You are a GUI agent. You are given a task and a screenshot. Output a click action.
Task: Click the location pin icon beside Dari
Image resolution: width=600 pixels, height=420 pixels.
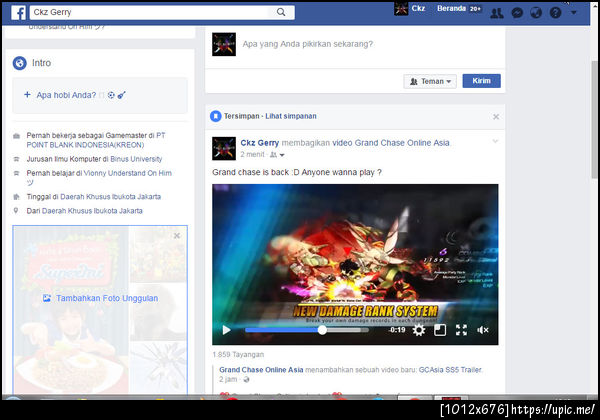16,210
